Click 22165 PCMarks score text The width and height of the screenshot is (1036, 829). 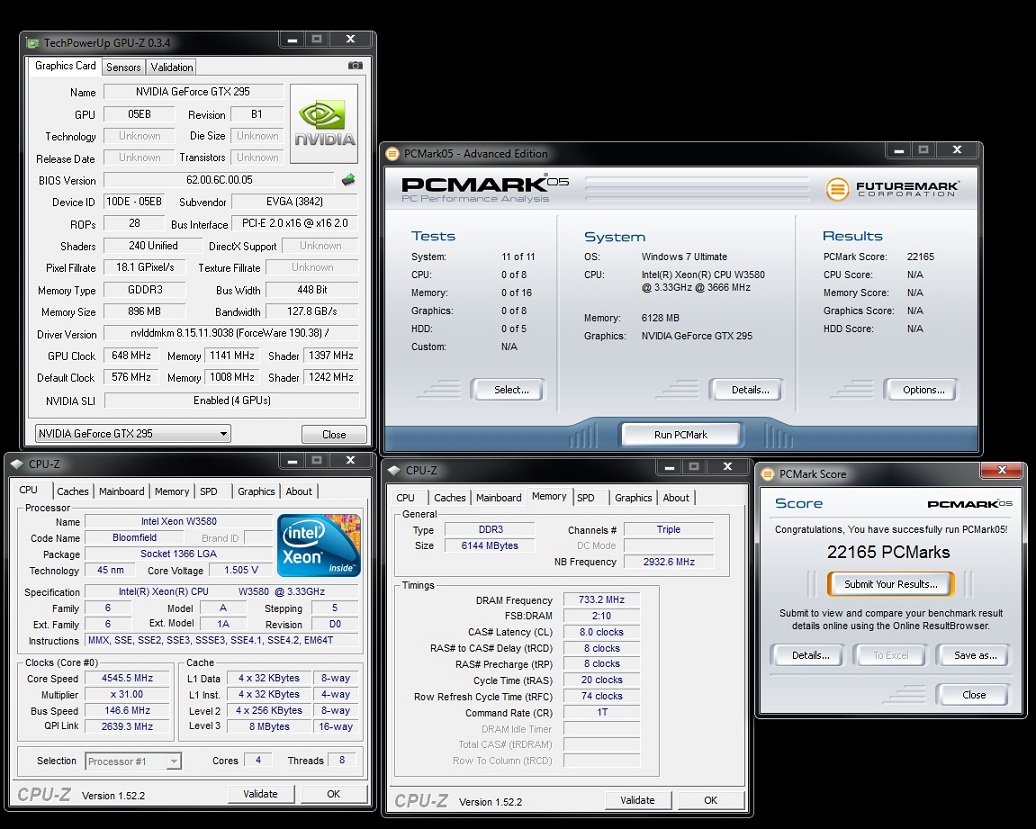click(x=888, y=552)
